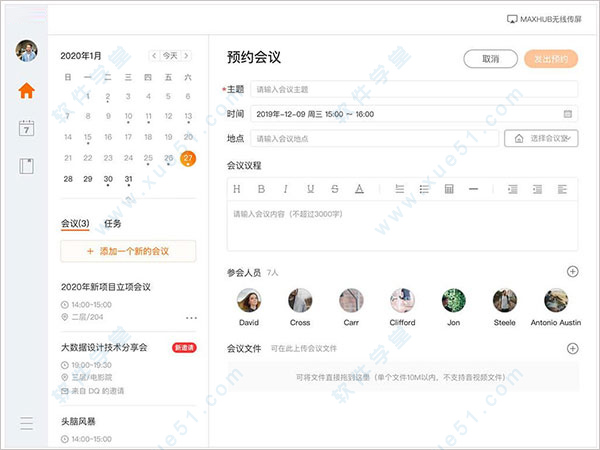Toggle italic in agenda editor
The height and width of the screenshot is (450, 600).
285,189
